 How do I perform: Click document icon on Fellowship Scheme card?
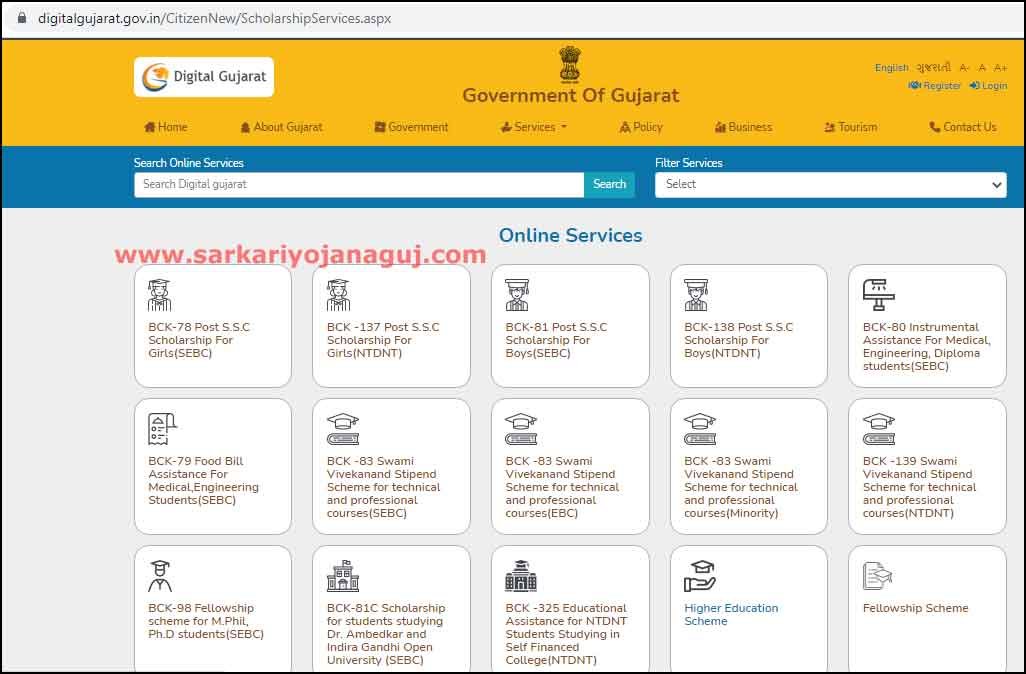(878, 572)
